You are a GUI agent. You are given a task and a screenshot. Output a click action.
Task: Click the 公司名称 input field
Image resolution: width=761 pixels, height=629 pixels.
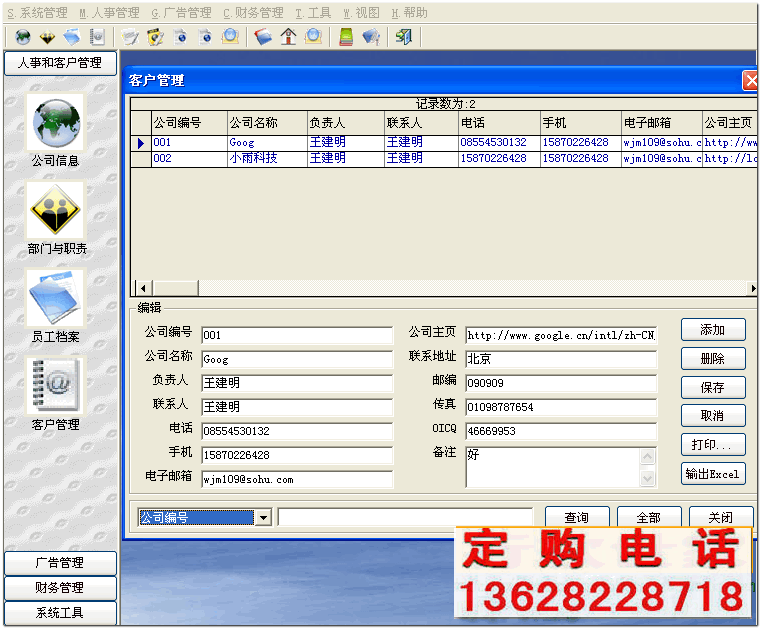coord(297,360)
